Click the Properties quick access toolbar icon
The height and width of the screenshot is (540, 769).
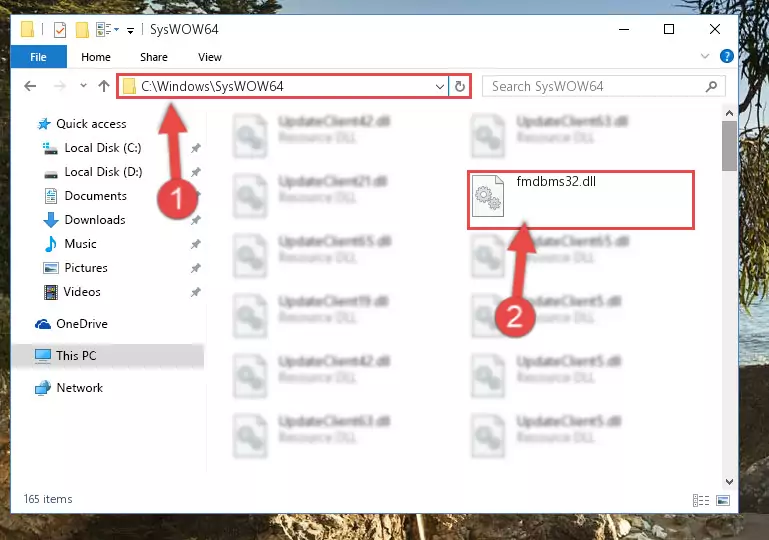coord(59,29)
